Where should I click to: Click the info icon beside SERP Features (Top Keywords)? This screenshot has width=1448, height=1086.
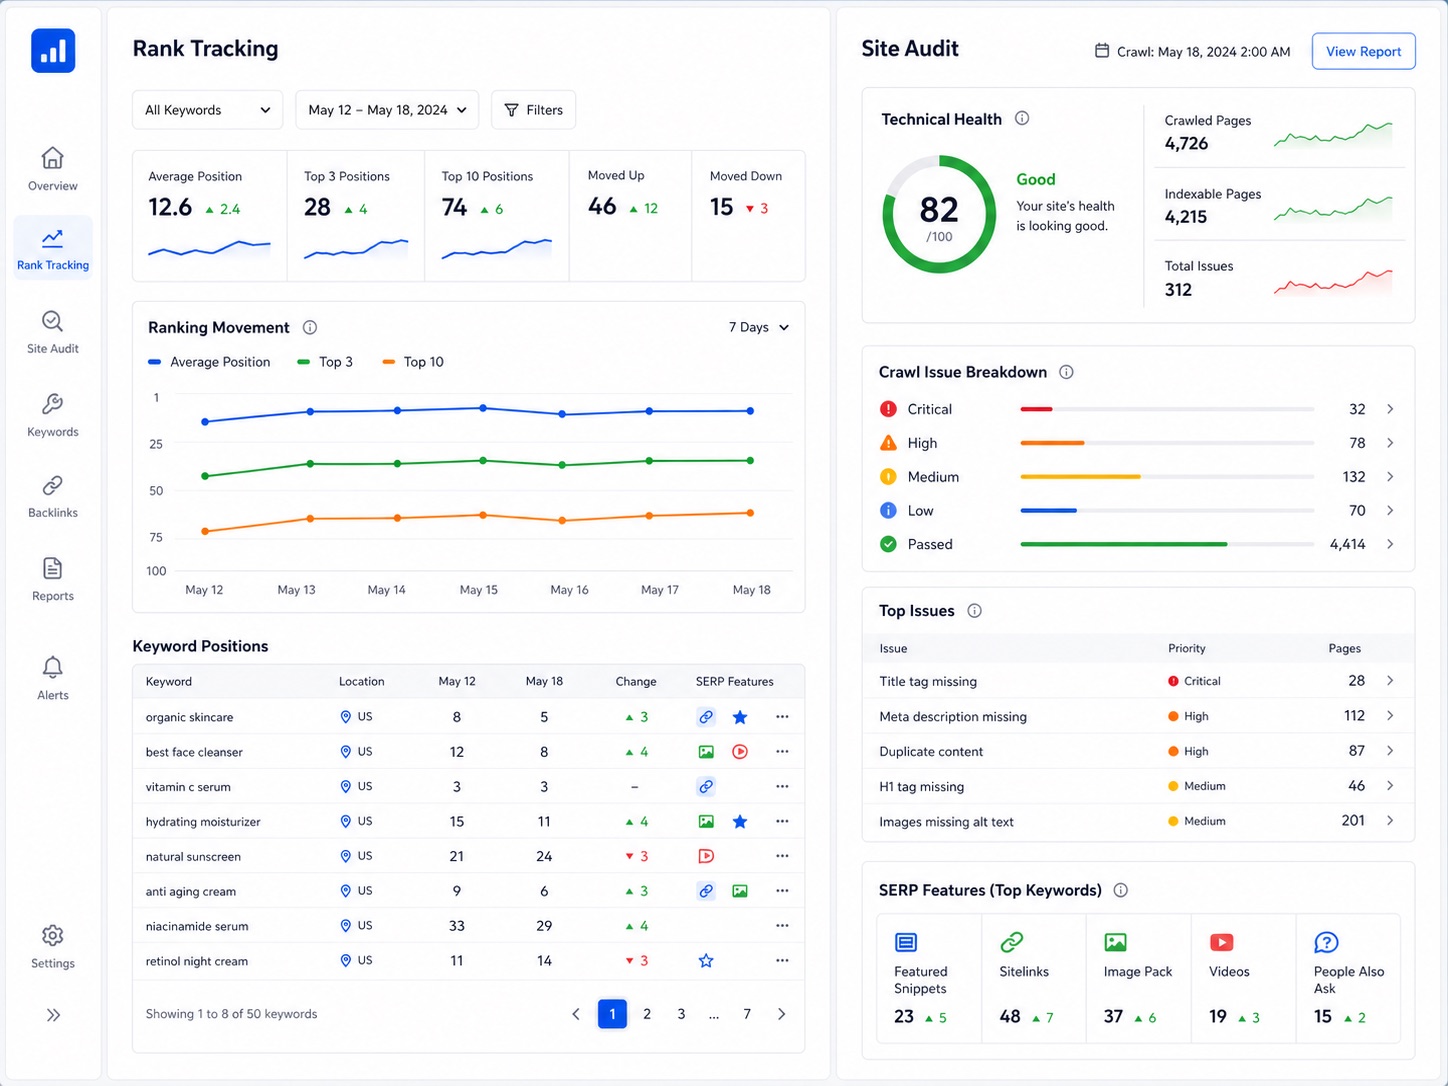pos(1121,890)
